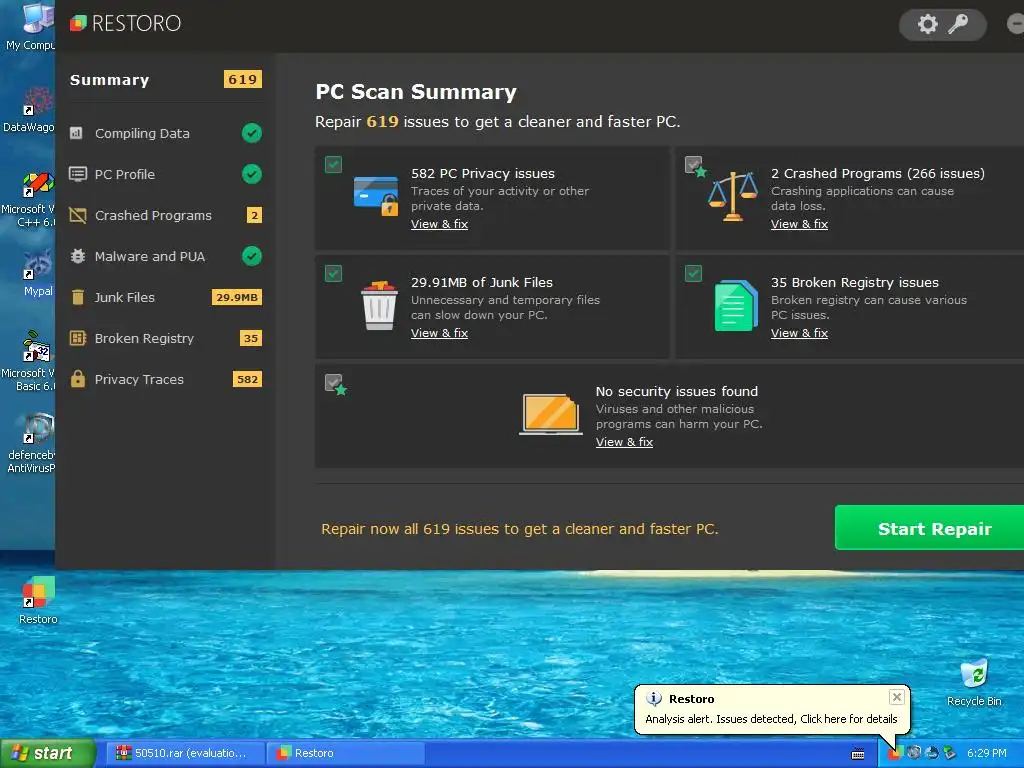Open Restoro settings gear icon
The image size is (1024, 768).
[927, 24]
